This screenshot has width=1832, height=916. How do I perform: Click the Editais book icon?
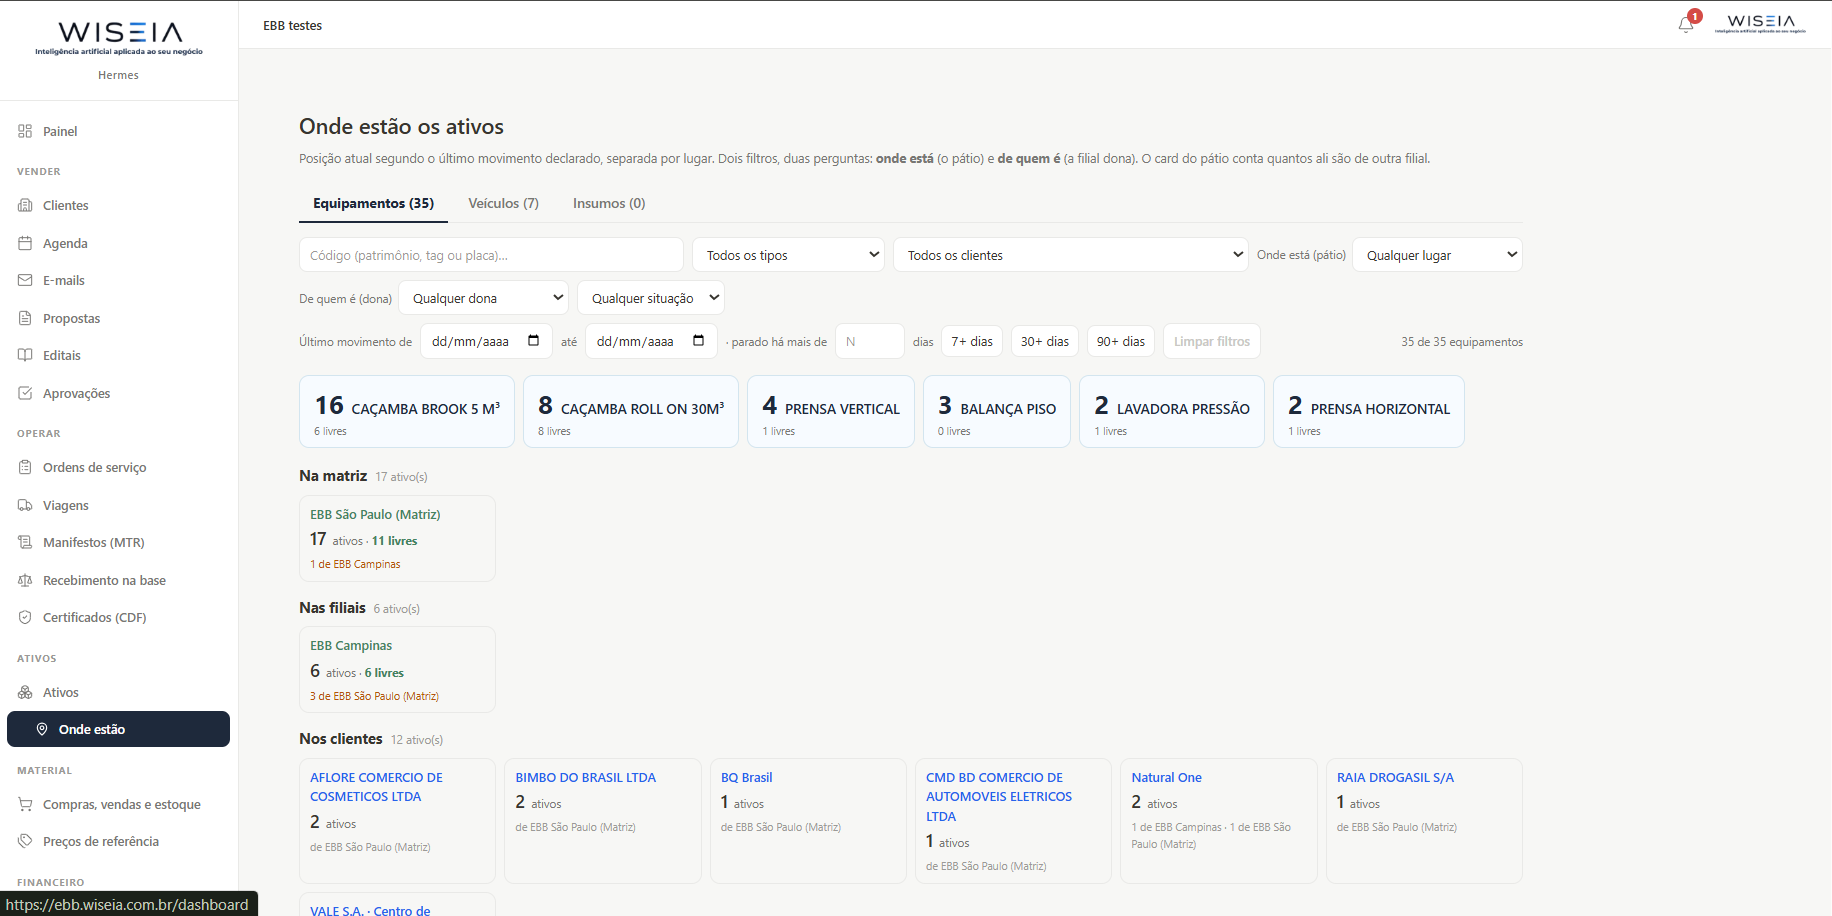[x=25, y=355]
